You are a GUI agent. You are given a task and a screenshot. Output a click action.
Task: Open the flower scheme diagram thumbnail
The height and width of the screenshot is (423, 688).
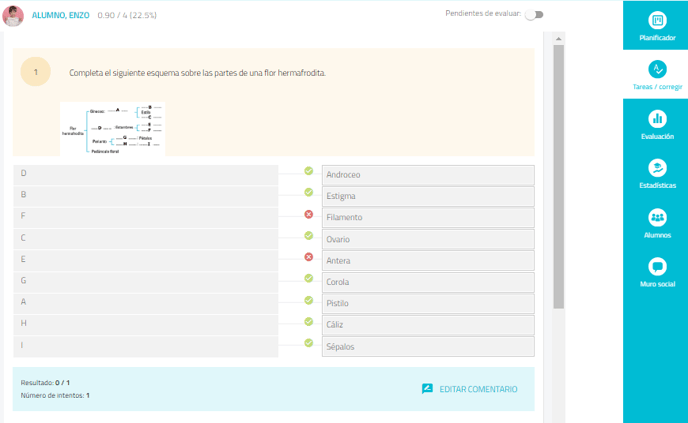coord(113,129)
